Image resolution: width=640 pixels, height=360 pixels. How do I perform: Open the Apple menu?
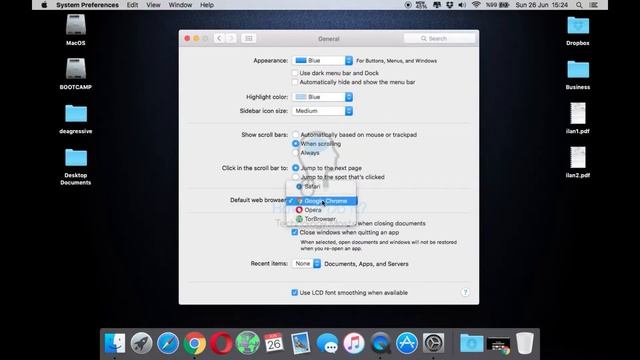44,5
